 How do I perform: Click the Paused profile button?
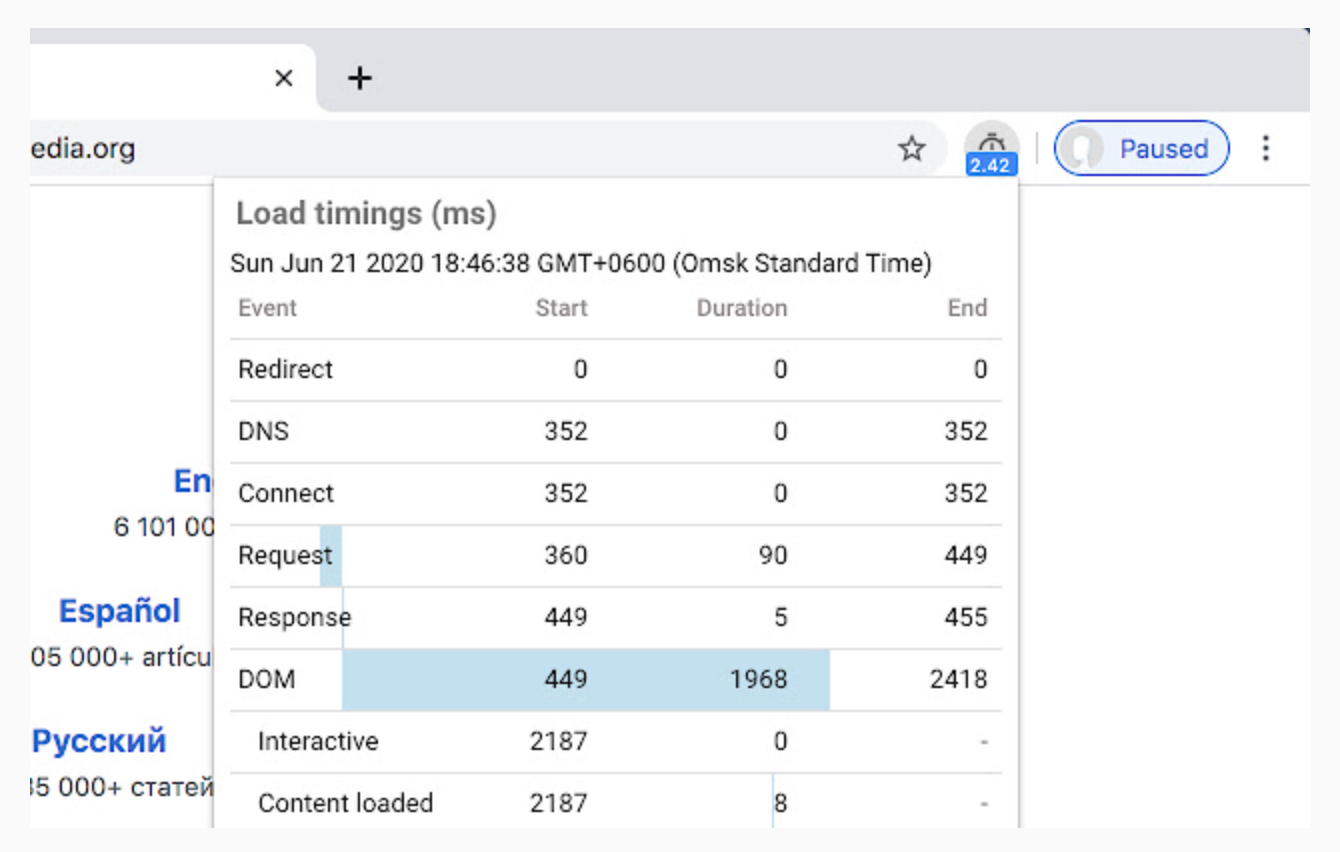point(1141,149)
